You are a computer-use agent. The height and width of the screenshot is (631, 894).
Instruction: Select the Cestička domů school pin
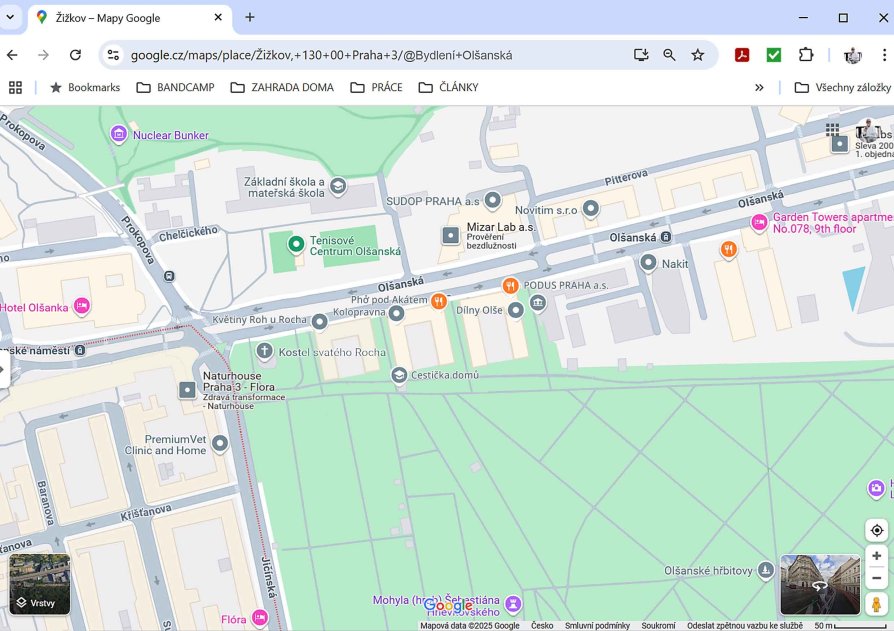click(x=399, y=375)
